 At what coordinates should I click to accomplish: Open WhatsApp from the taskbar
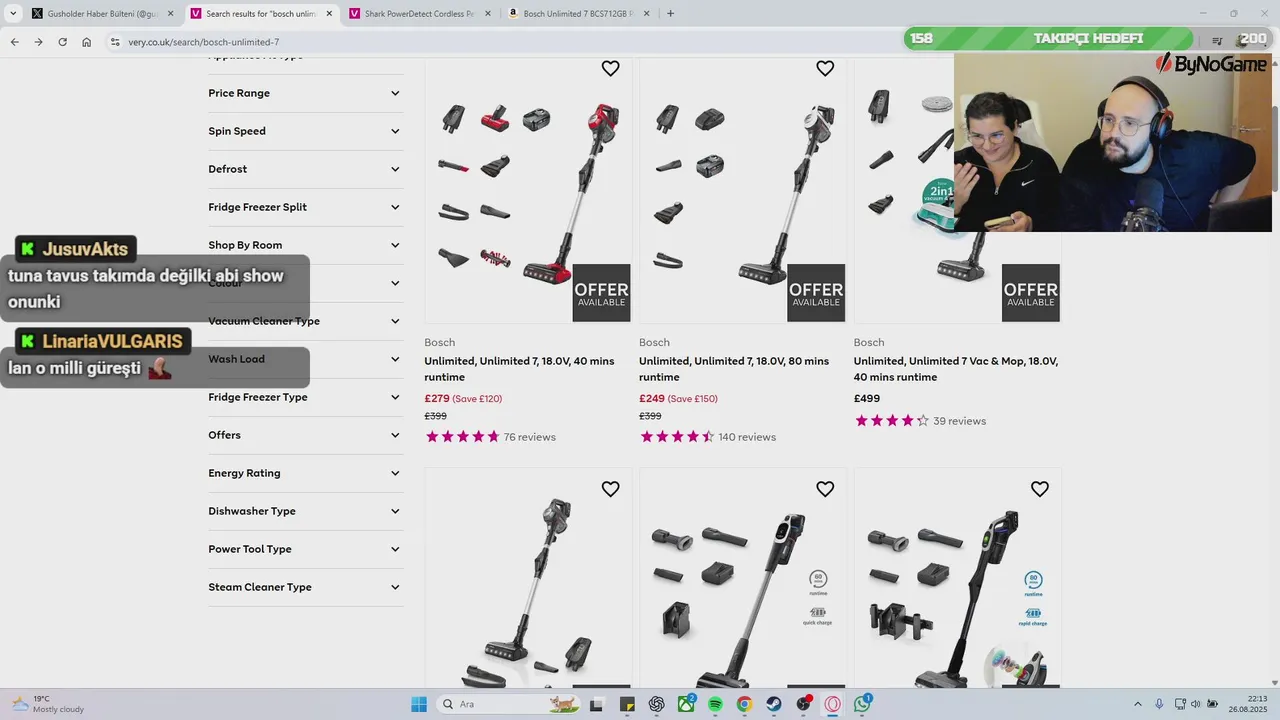pyautogui.click(x=862, y=704)
